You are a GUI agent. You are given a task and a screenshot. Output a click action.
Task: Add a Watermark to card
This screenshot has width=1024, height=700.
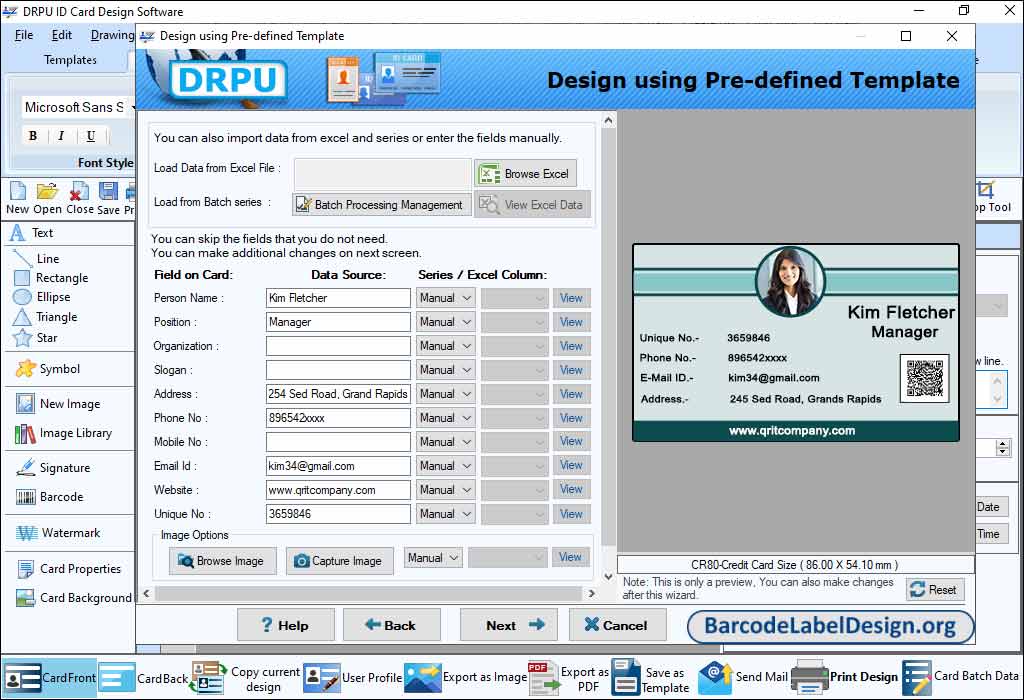pos(58,533)
